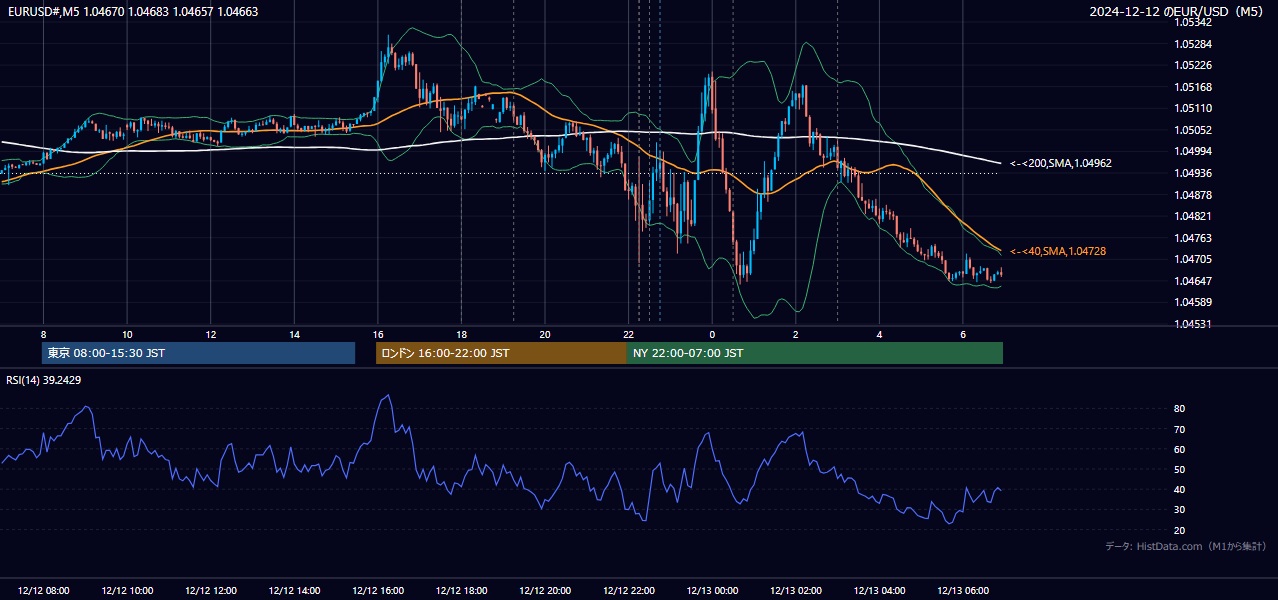Click the 12/13 00:00 date label
The width and height of the screenshot is (1278, 600).
(x=712, y=591)
